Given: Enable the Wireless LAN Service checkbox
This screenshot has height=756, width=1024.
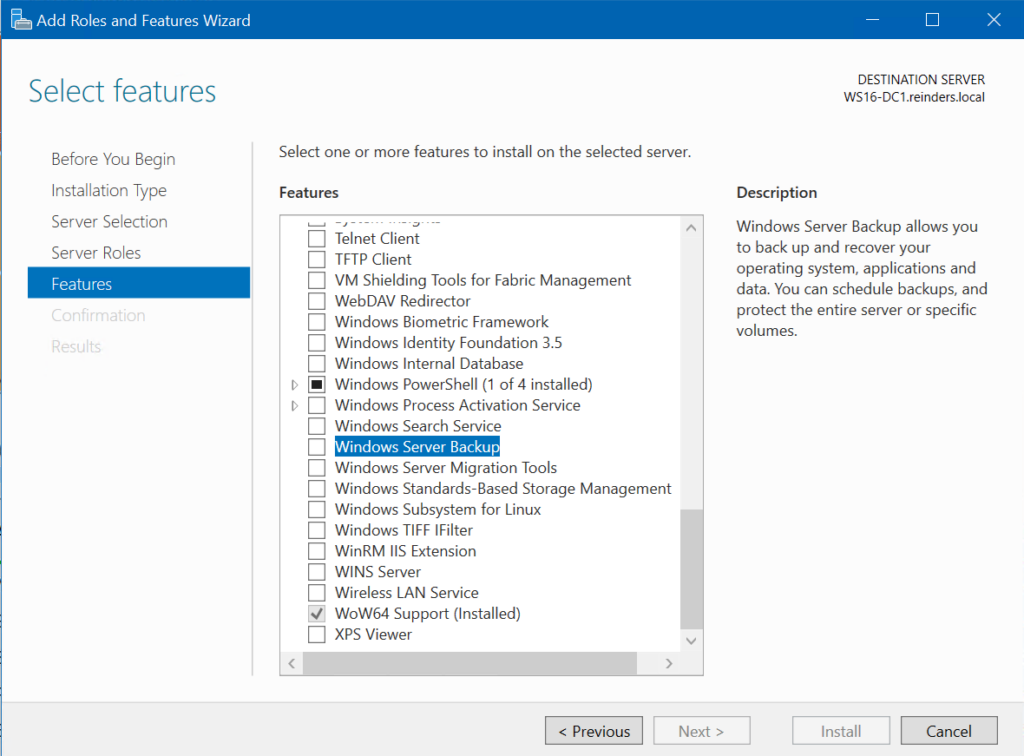Looking at the screenshot, I should click(317, 593).
